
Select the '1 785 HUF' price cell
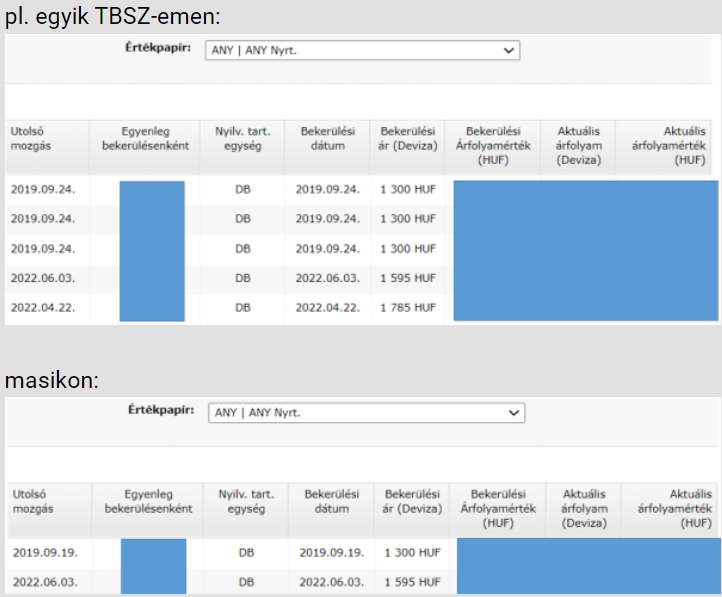[x=408, y=307]
